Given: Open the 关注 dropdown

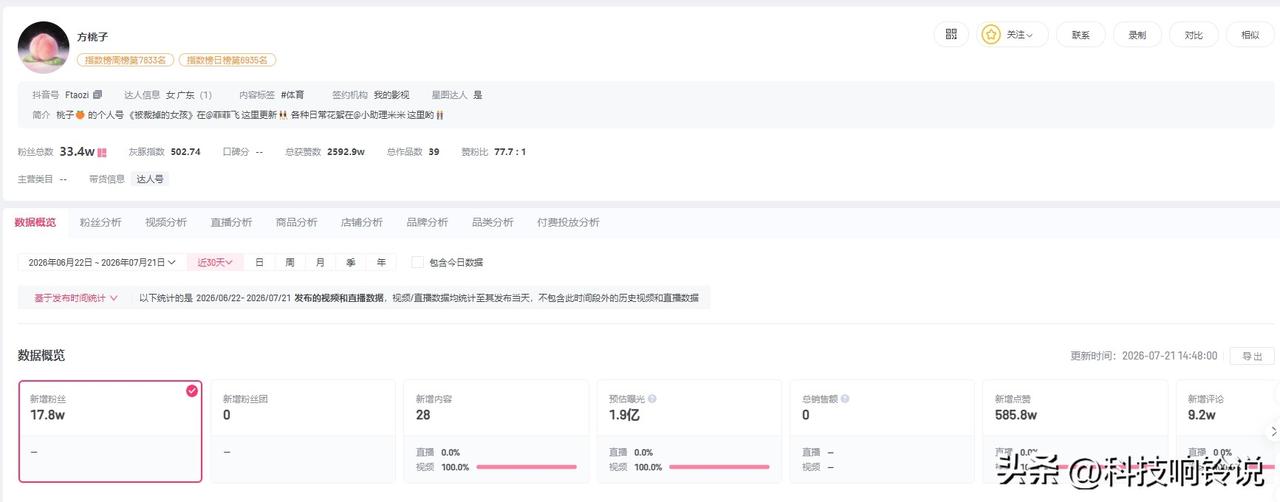Looking at the screenshot, I should pos(1013,34).
